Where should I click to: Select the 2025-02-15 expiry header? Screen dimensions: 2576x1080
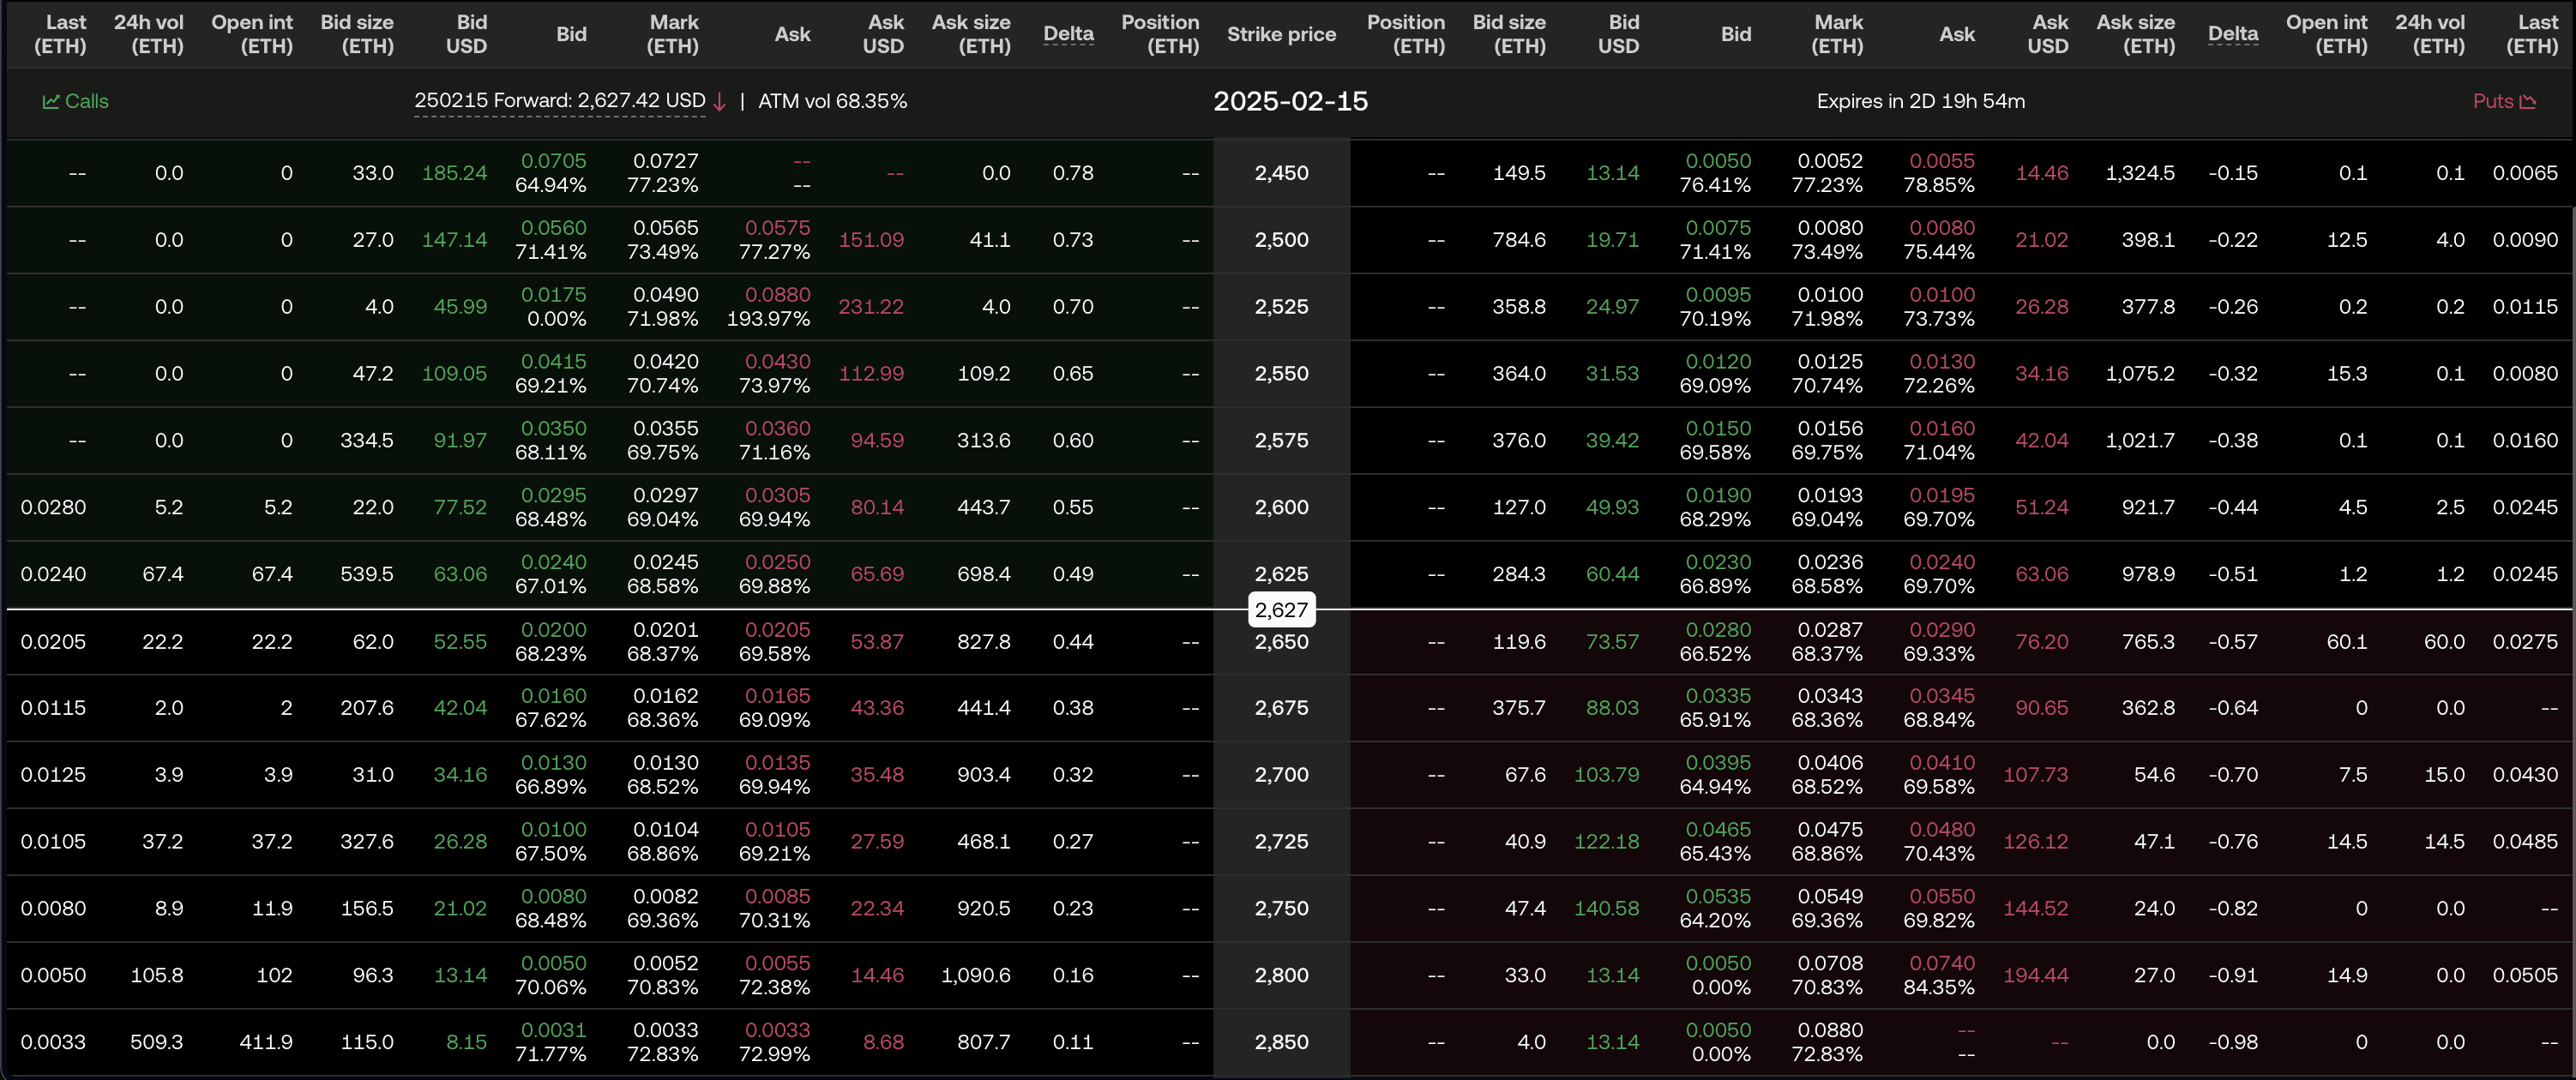click(x=1290, y=101)
